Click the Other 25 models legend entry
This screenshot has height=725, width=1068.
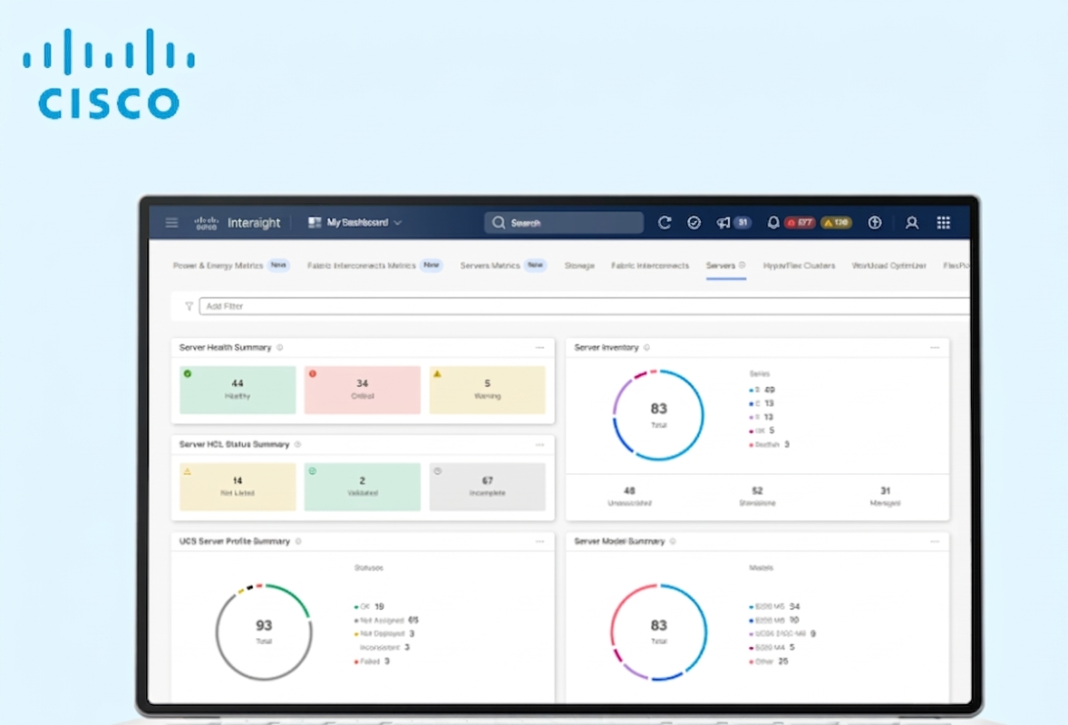pyautogui.click(x=769, y=661)
